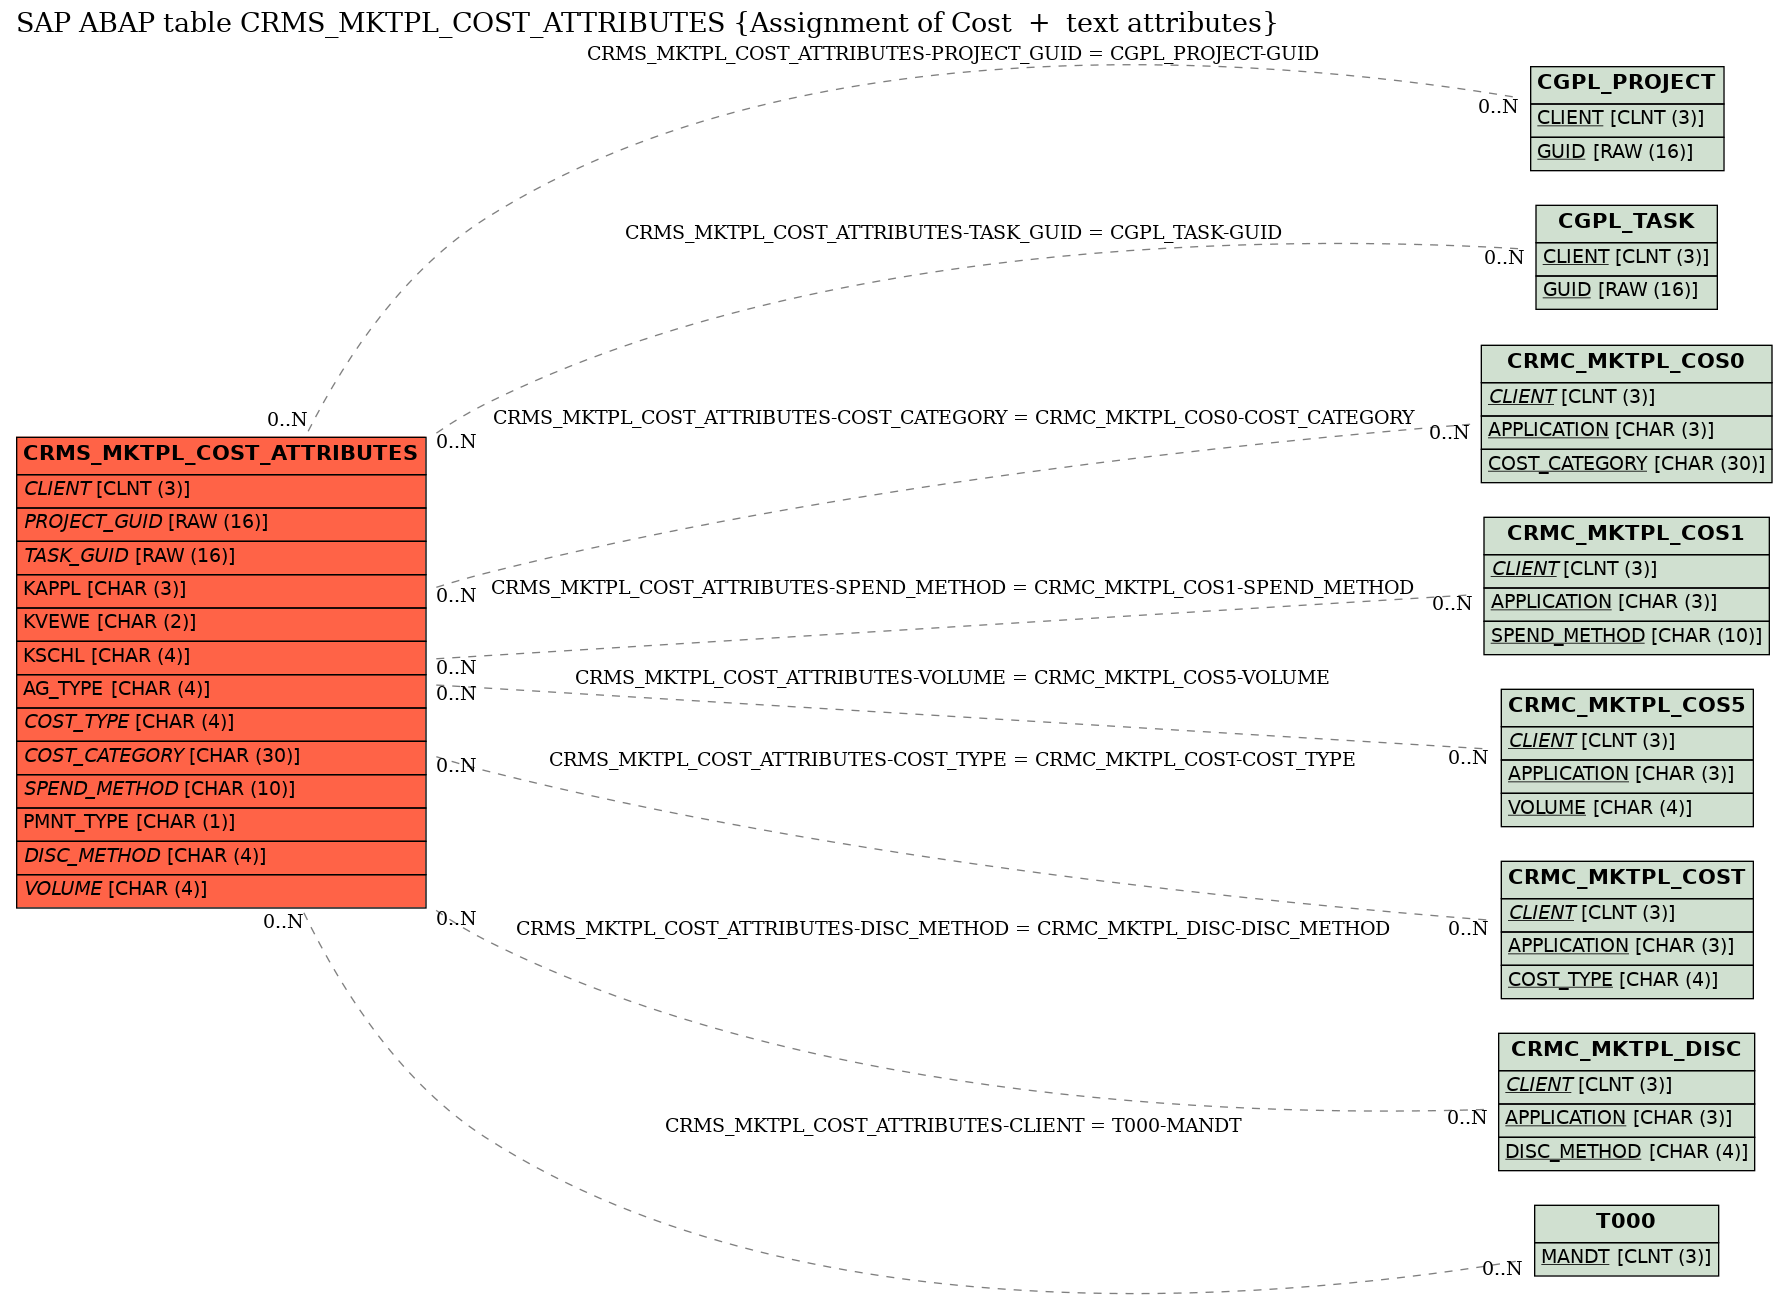The height and width of the screenshot is (1299, 1788).
Task: Click the SPEND_METHOD = CRMC_MKTPL_COS1 relation label
Action: pyautogui.click(x=953, y=588)
